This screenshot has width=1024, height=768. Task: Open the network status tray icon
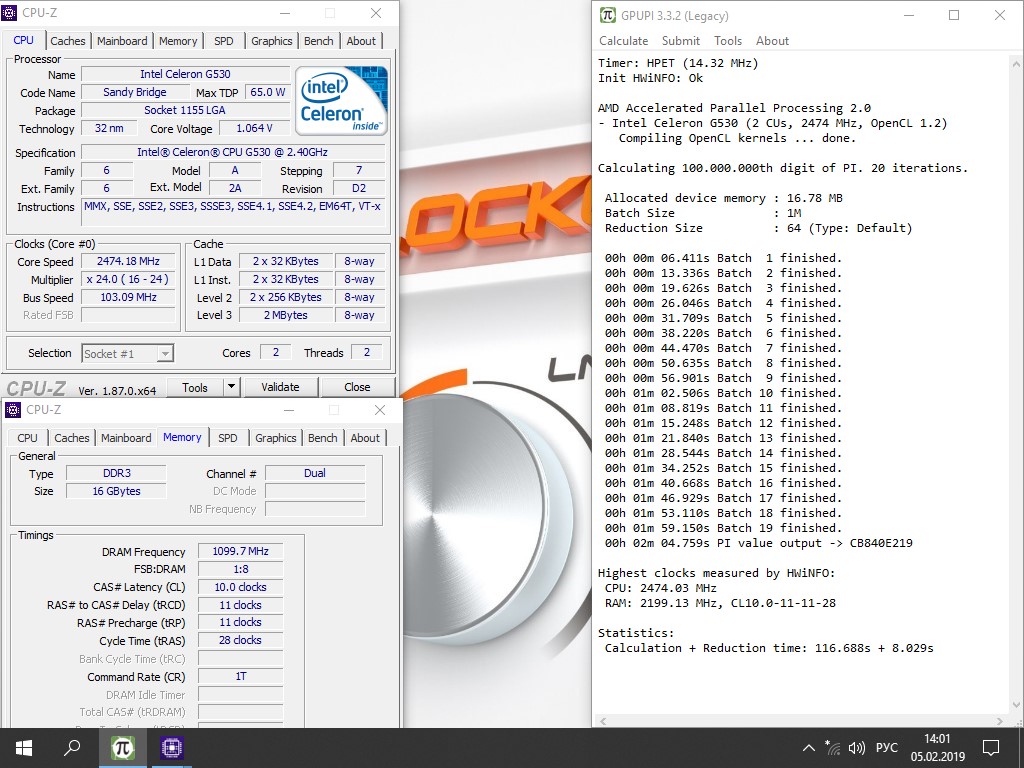832,748
